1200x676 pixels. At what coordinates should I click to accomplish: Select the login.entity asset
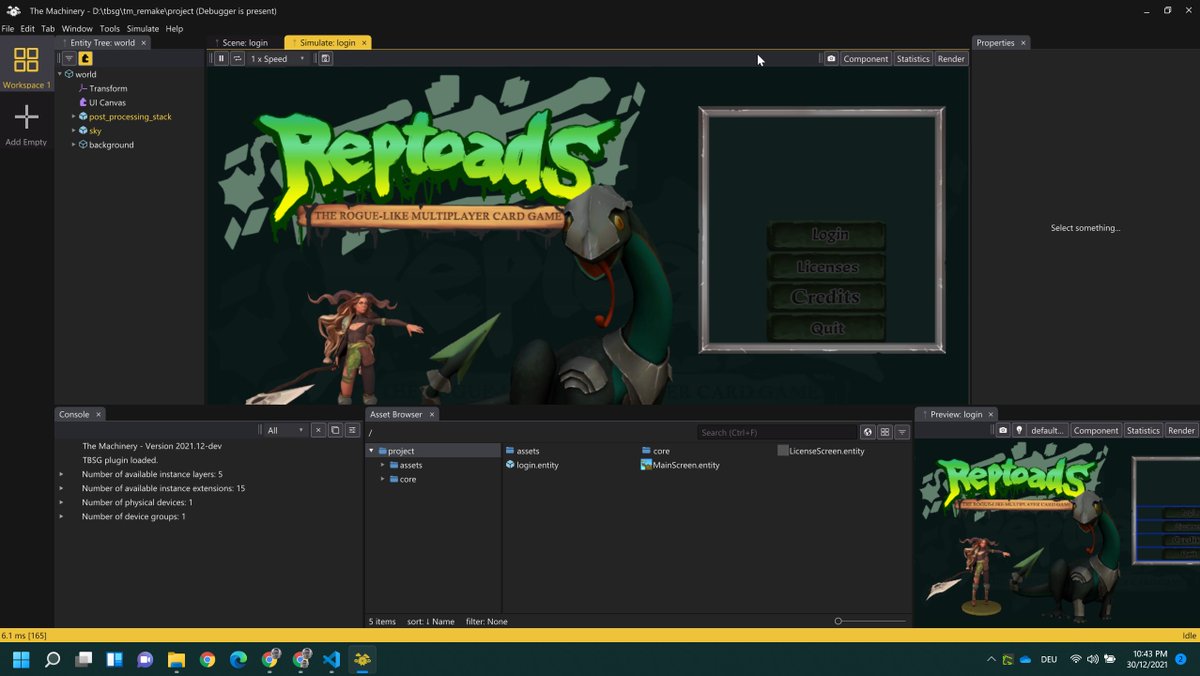(x=532, y=465)
